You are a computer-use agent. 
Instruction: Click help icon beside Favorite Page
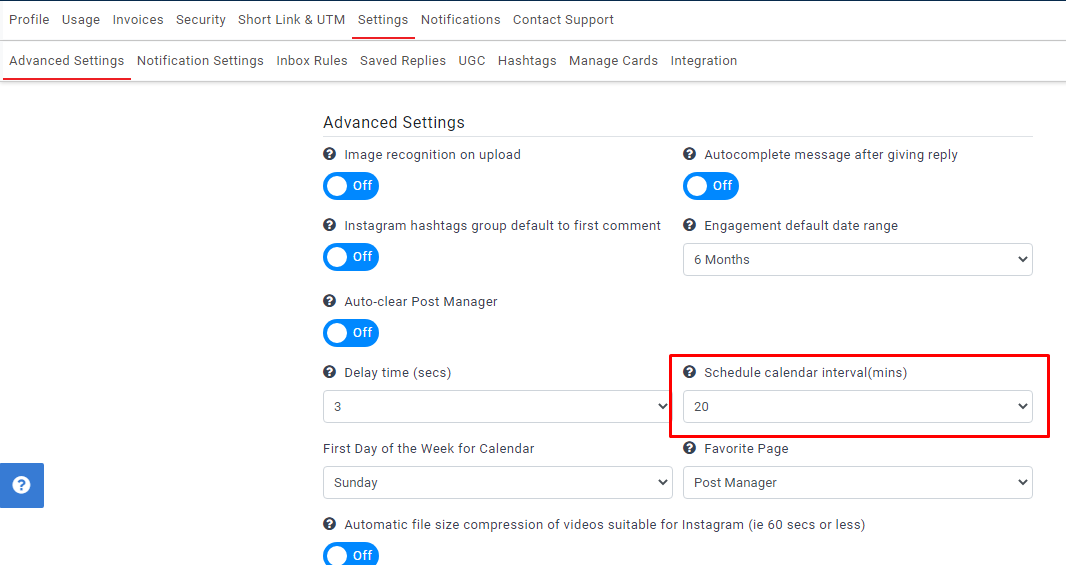tap(689, 449)
